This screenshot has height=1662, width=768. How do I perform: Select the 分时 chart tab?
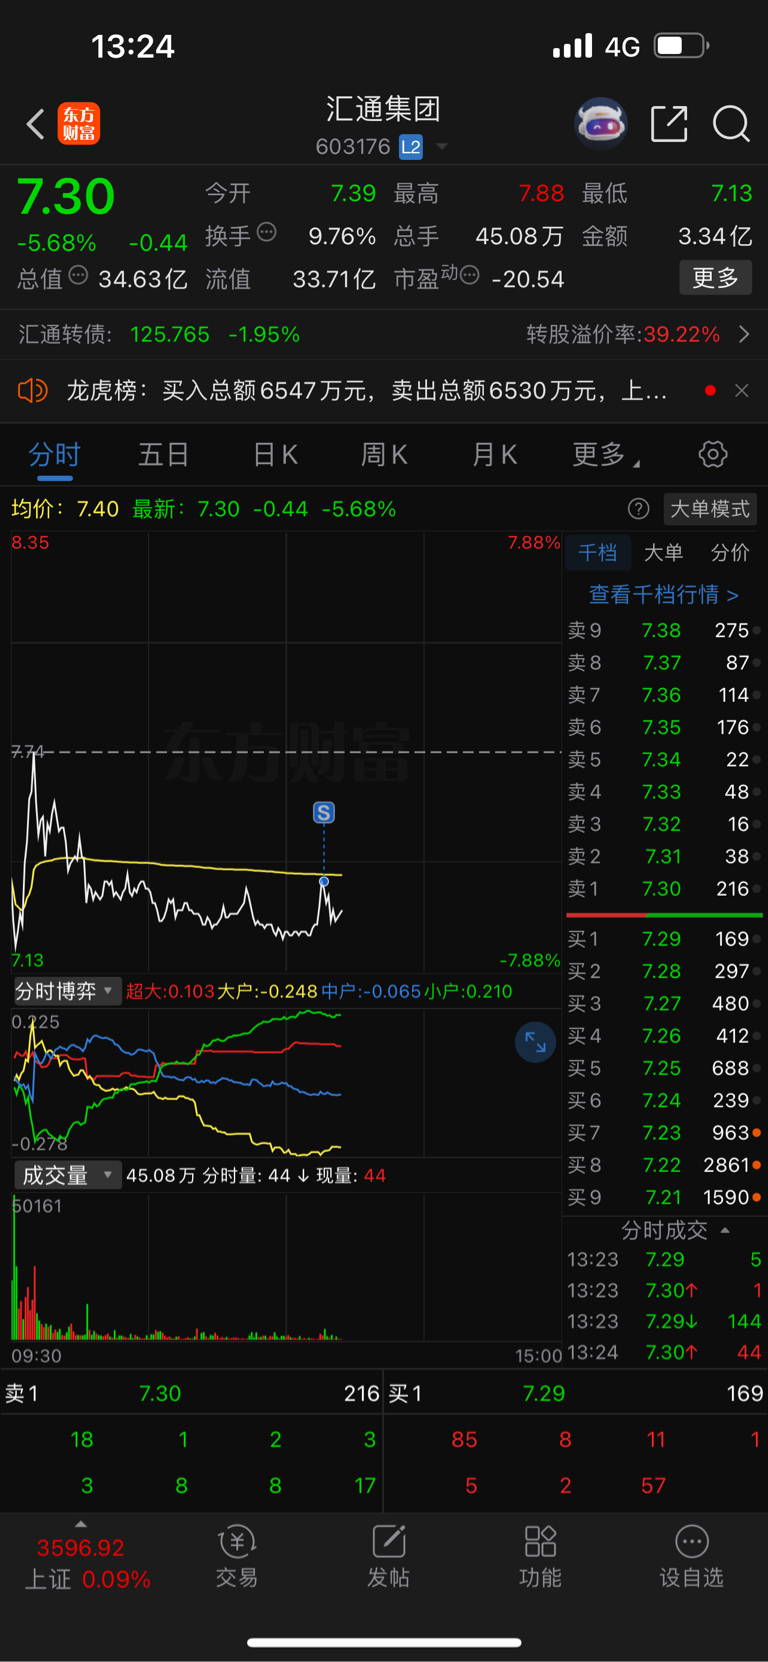(x=54, y=455)
